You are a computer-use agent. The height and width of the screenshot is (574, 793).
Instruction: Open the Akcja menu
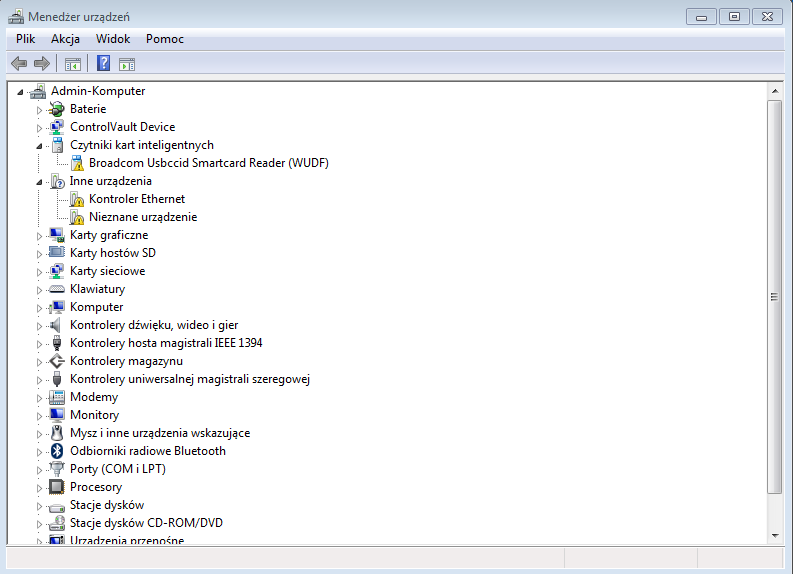point(65,39)
